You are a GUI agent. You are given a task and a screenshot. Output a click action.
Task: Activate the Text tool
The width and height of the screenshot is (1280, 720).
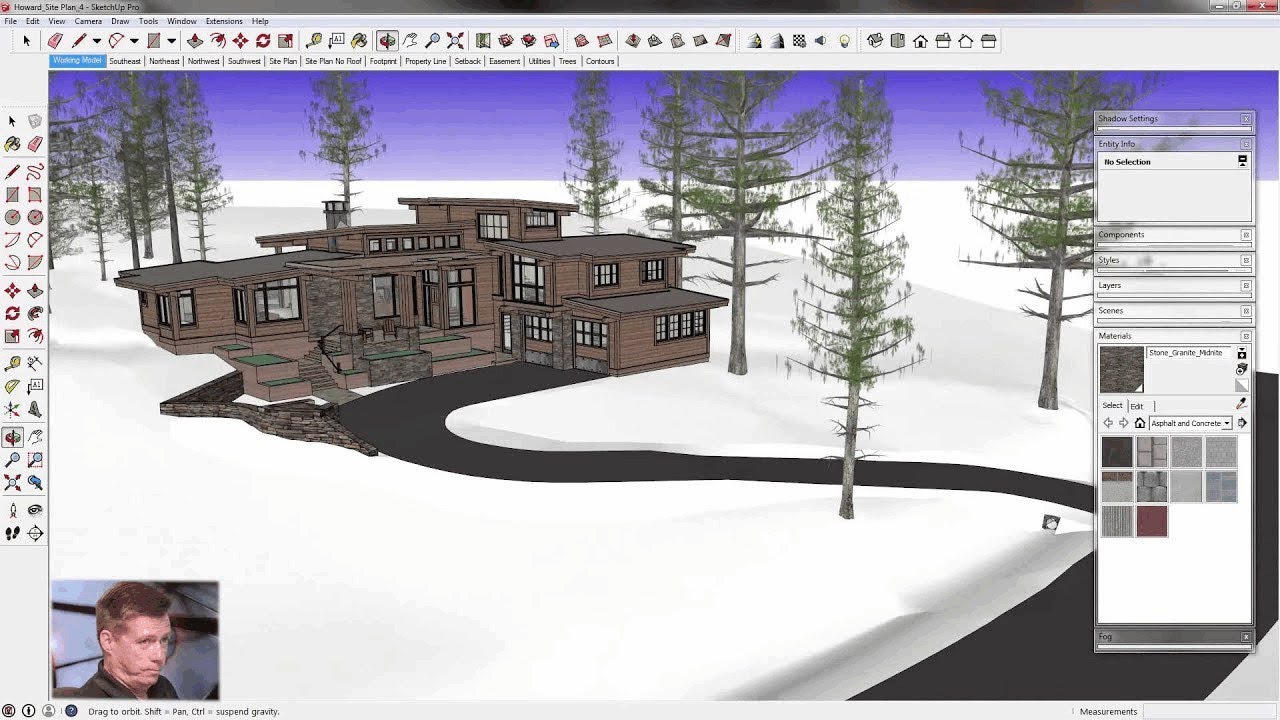34,385
